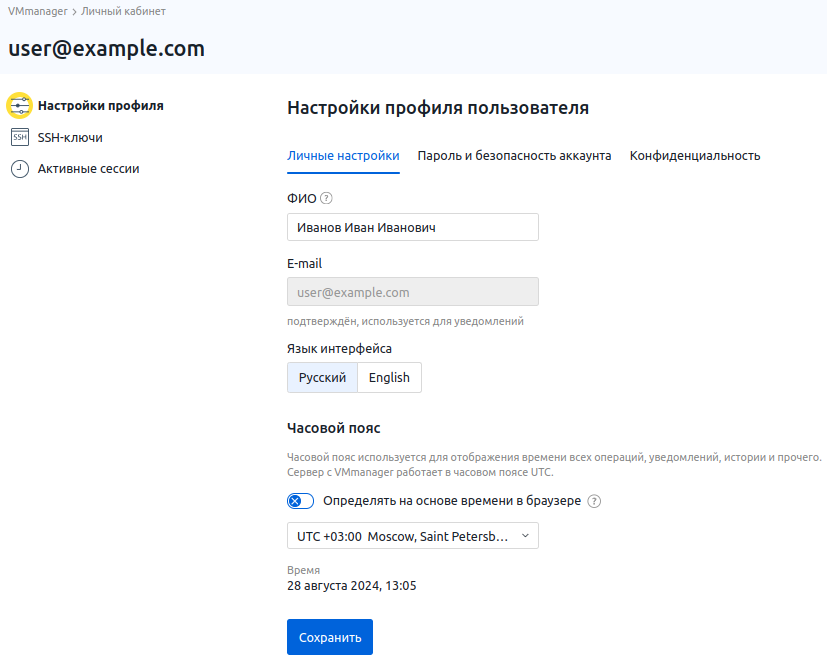Screen dimensions: 827x669
Task: Click the disabled E-mail field
Action: point(412,292)
